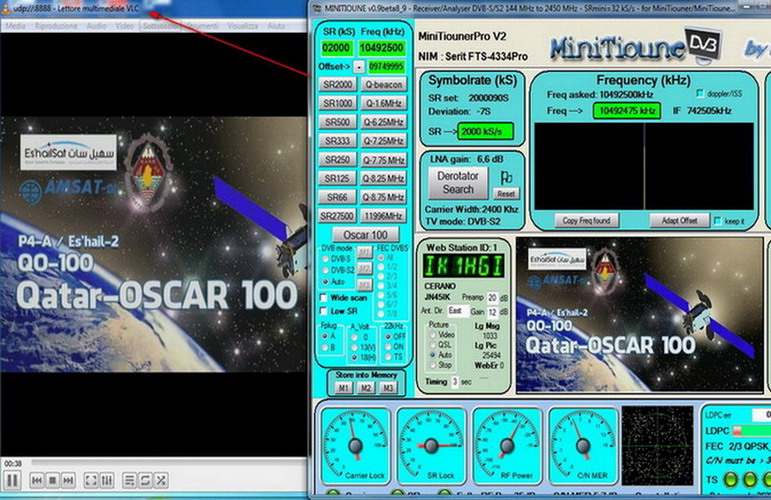Click the Offset value field 09749995
The height and width of the screenshot is (500, 771).
[x=386, y=66]
